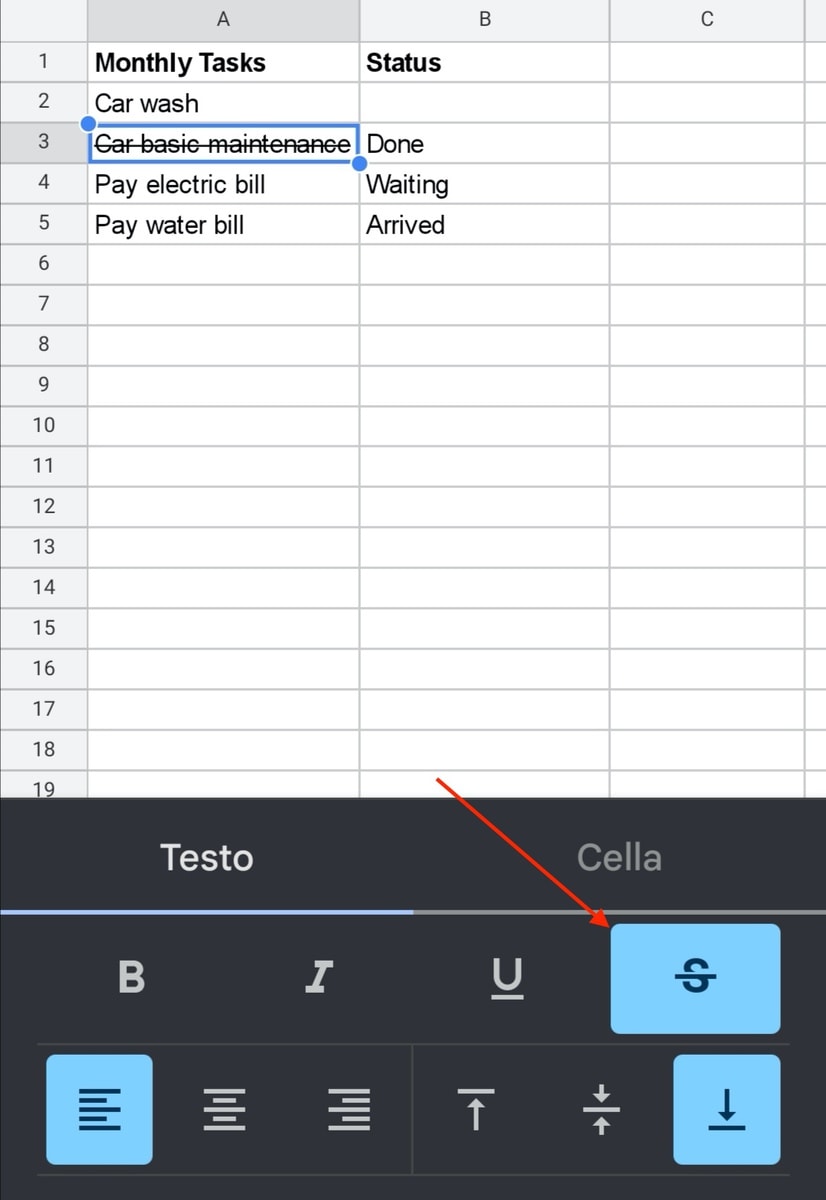Toggle italic text formatting
The height and width of the screenshot is (1200, 826).
pos(319,977)
